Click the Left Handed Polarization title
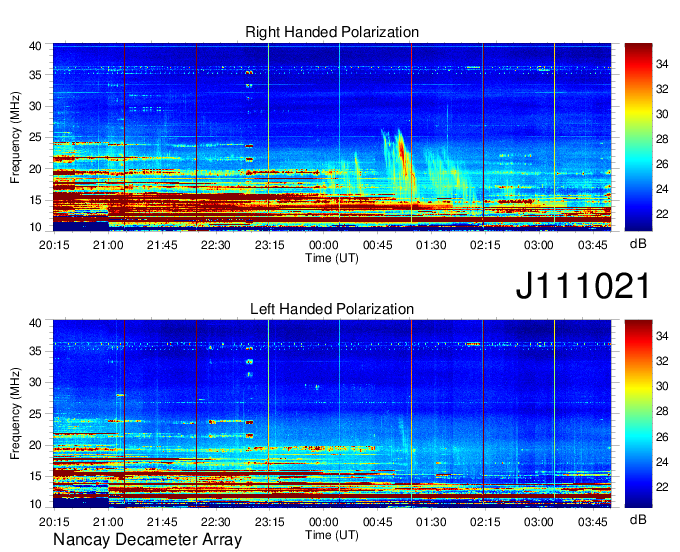The height and width of the screenshot is (552, 680). [x=332, y=309]
